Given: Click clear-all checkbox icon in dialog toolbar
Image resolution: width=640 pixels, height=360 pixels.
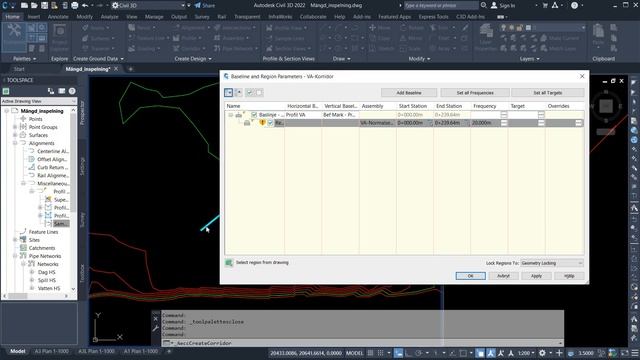Looking at the screenshot, I should click(x=259, y=93).
